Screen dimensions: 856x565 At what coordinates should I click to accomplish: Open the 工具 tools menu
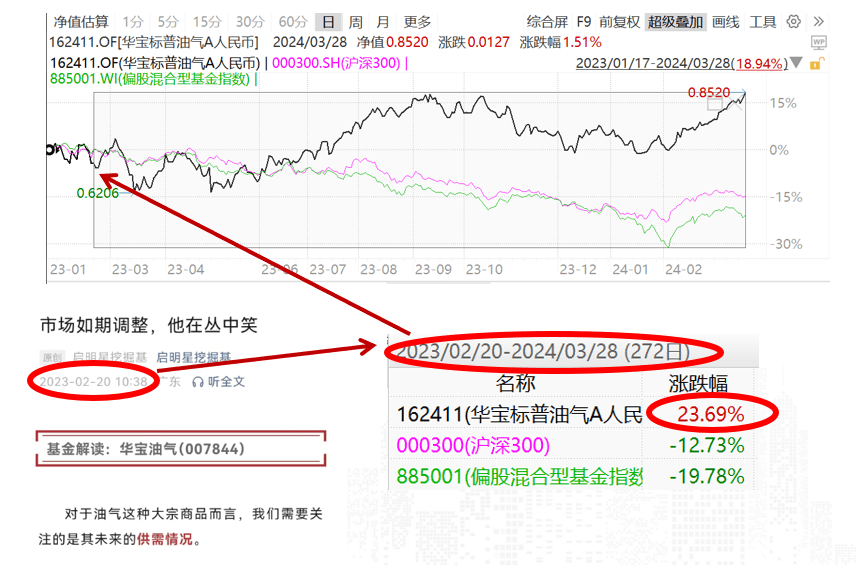[x=762, y=21]
